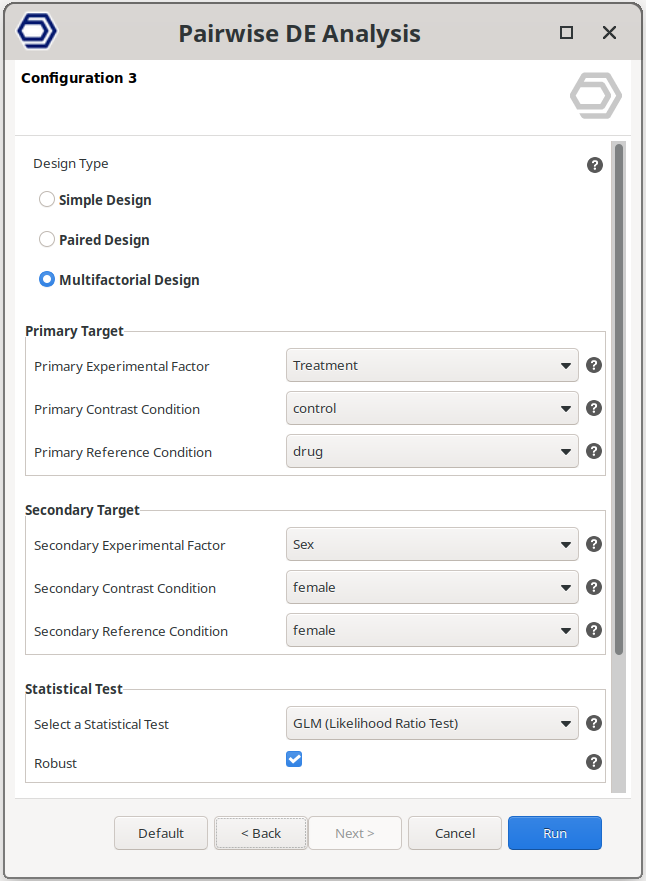The image size is (646, 881).
Task: Click help icon for Select a Statistical Test
Action: [594, 724]
